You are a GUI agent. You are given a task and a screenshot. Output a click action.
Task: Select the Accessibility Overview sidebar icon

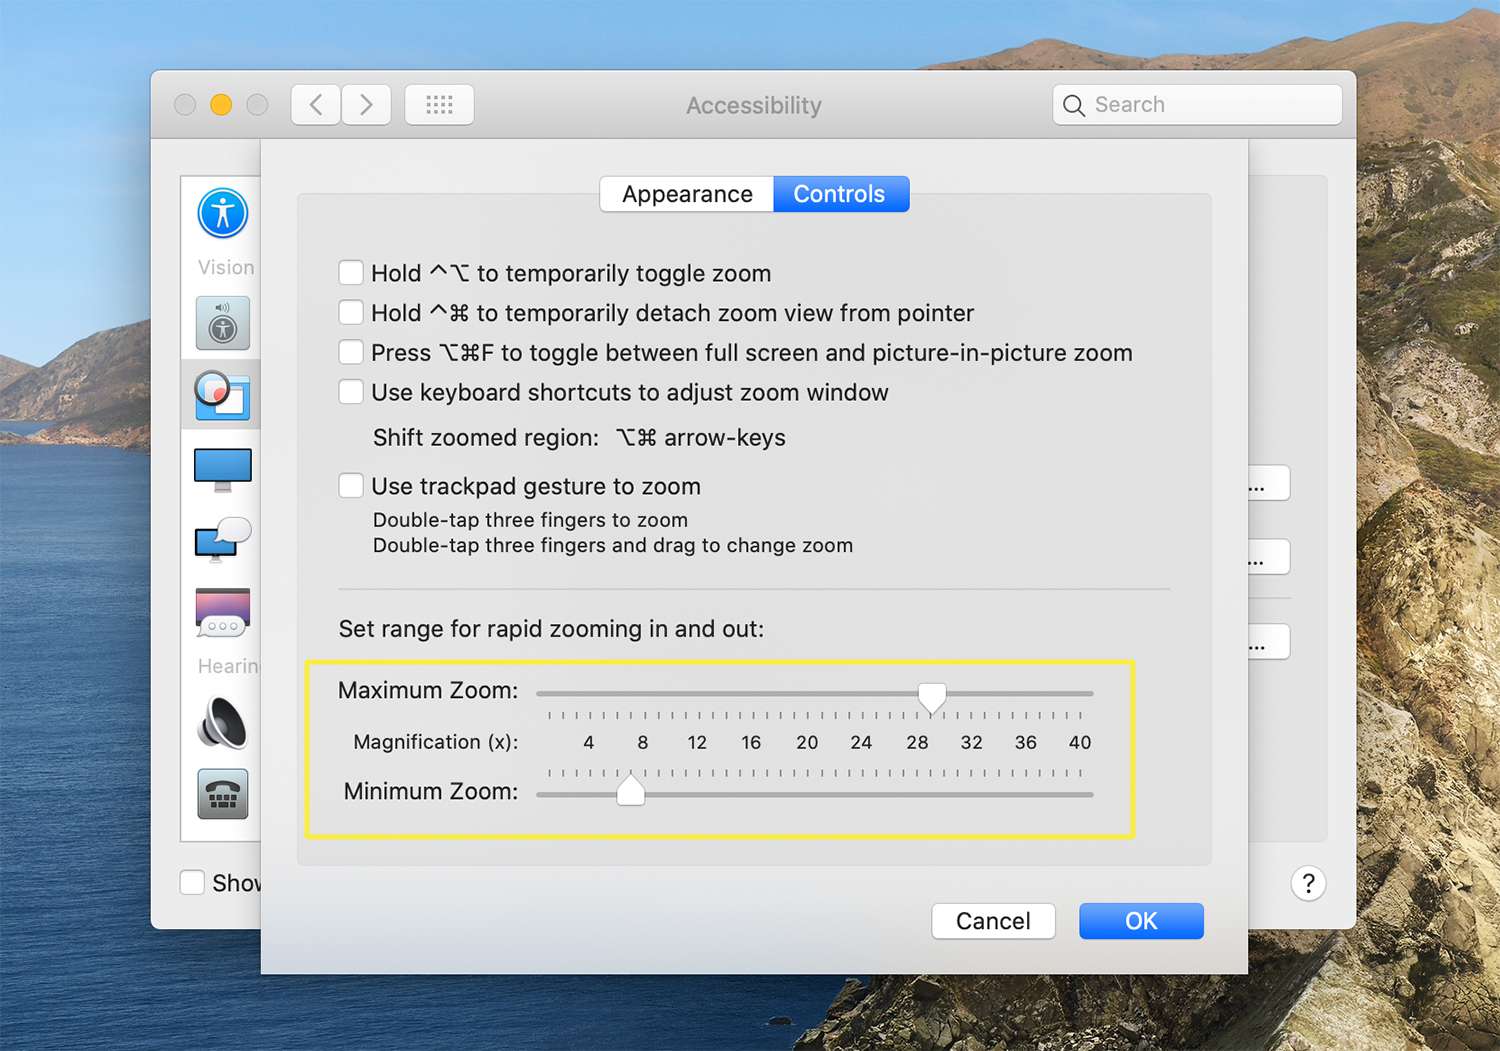222,213
